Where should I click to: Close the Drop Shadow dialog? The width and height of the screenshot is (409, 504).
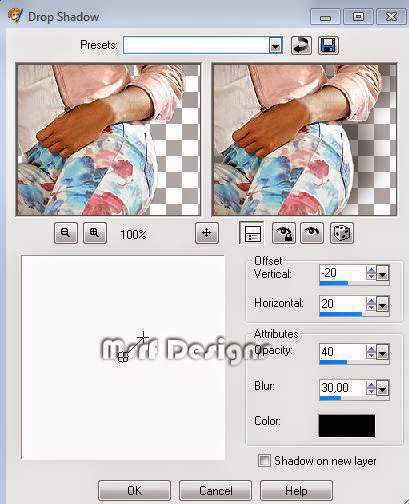tap(391, 17)
